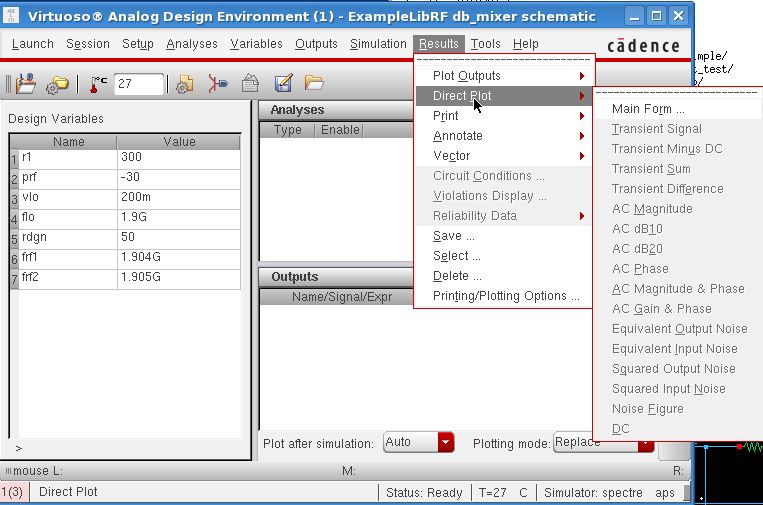
Task: Select Circuit Conditions menu entry
Action: [x=504, y=176]
